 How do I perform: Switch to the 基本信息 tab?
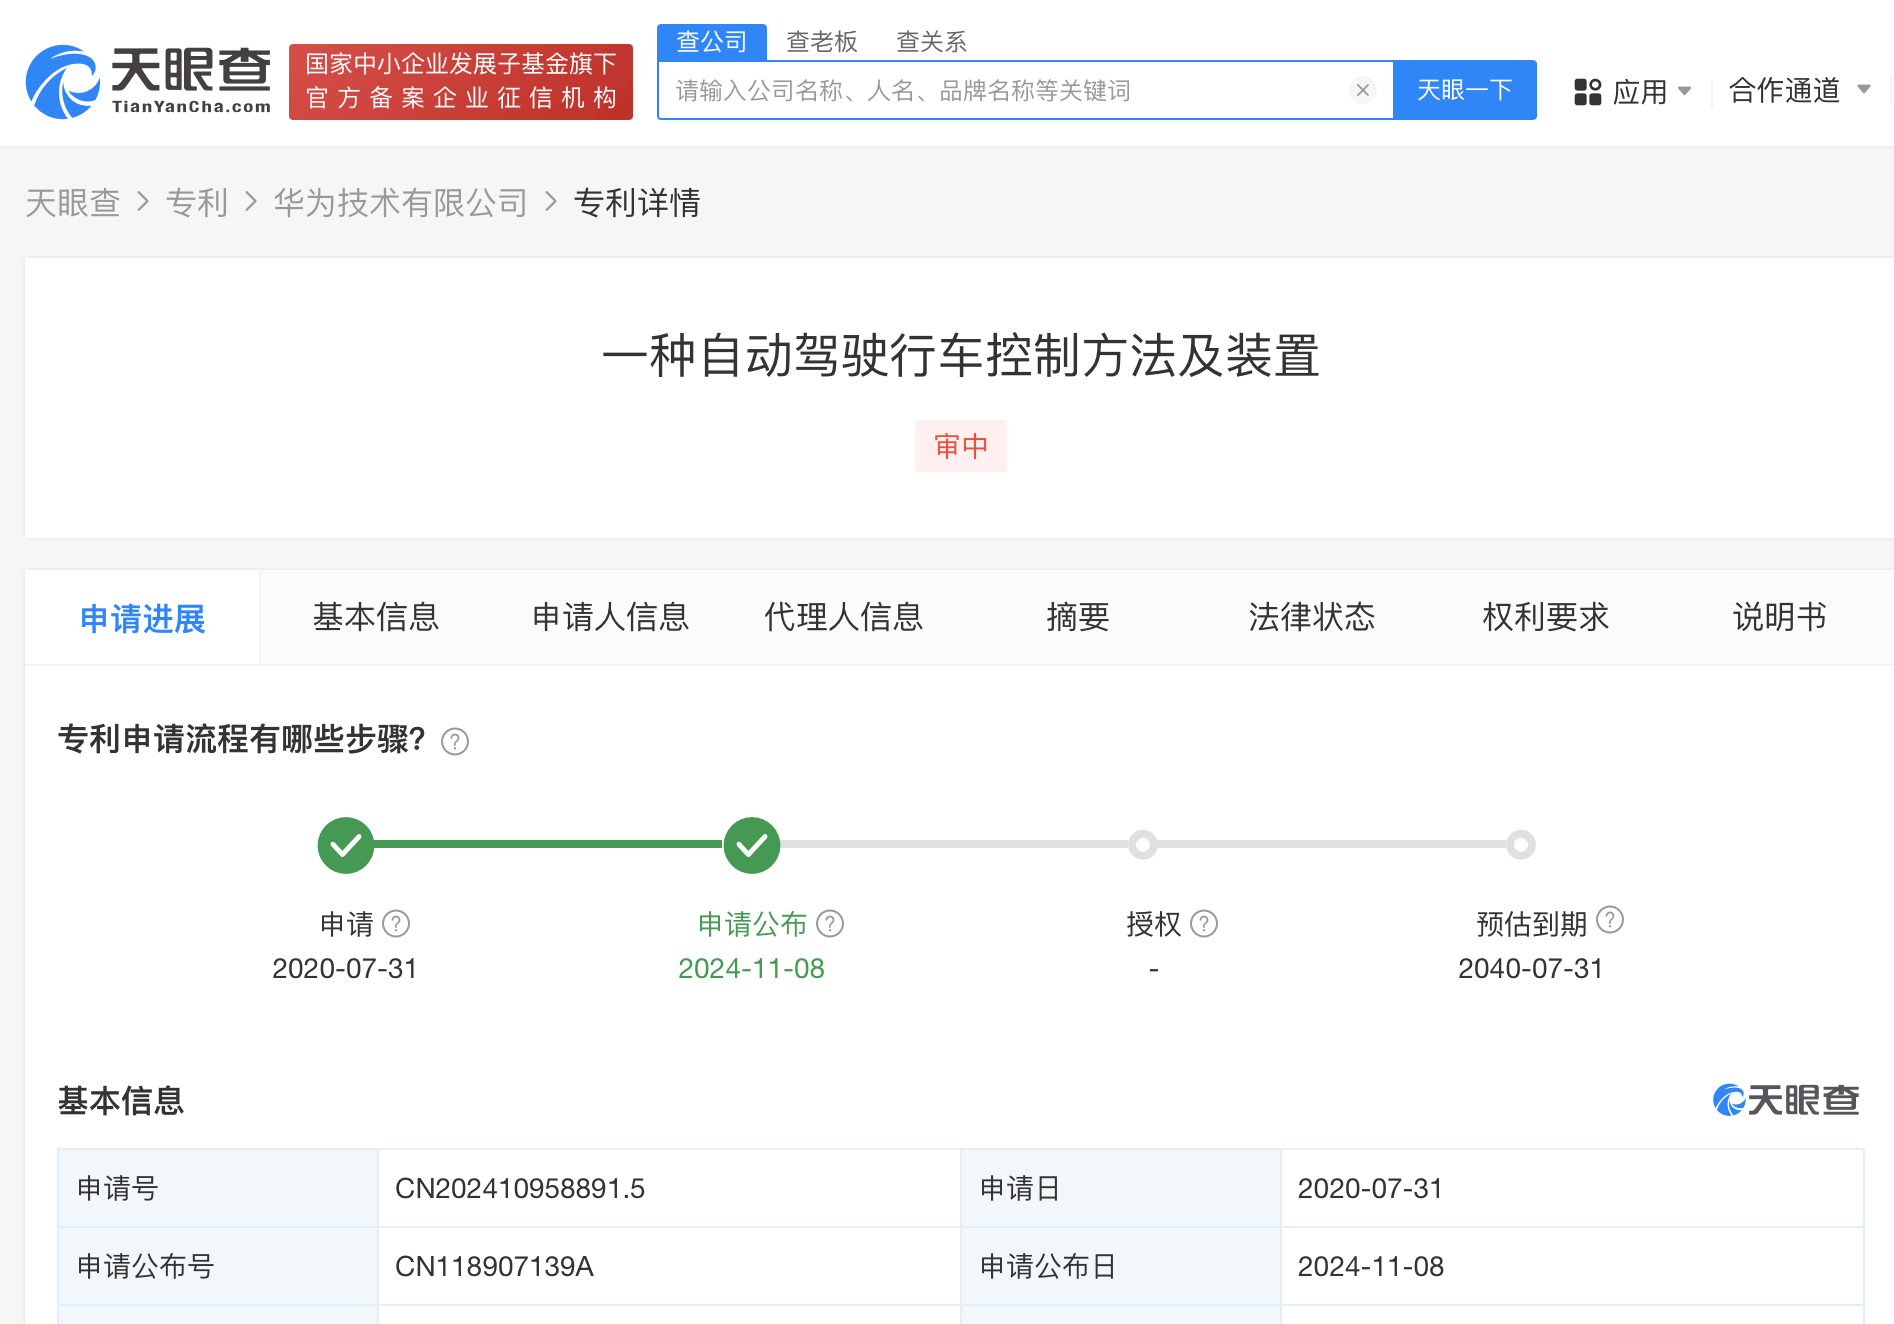click(x=376, y=617)
